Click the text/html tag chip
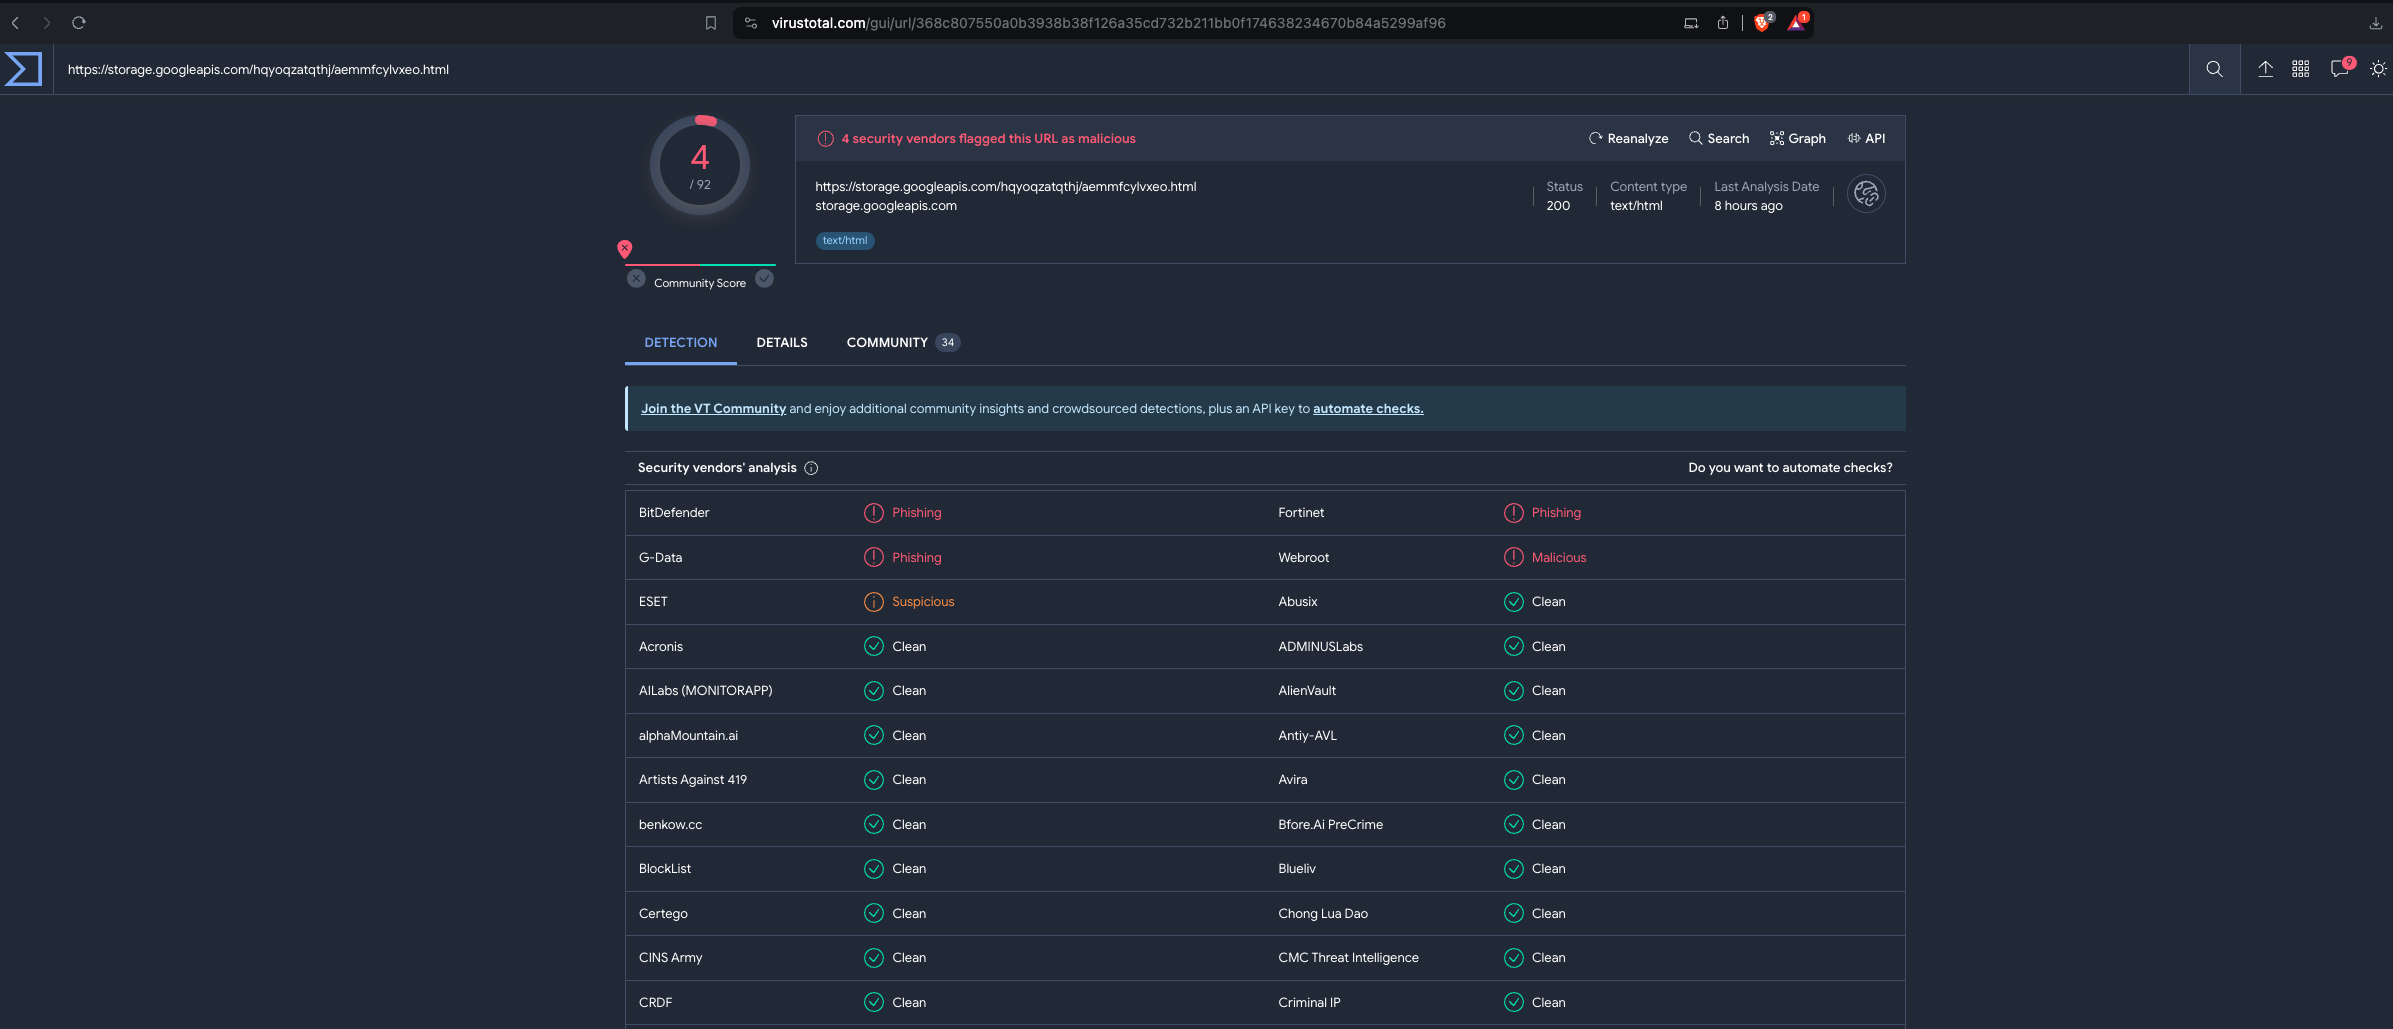This screenshot has width=2393, height=1029. pos(845,241)
